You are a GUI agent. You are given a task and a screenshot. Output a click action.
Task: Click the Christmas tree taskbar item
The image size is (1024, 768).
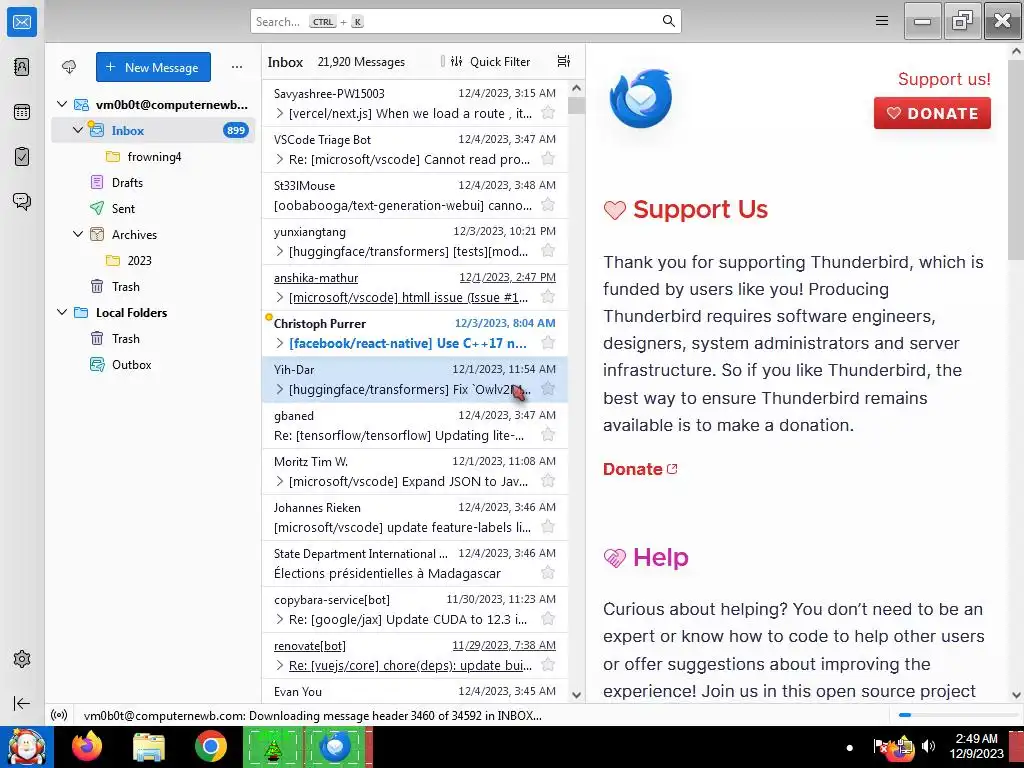click(x=273, y=746)
